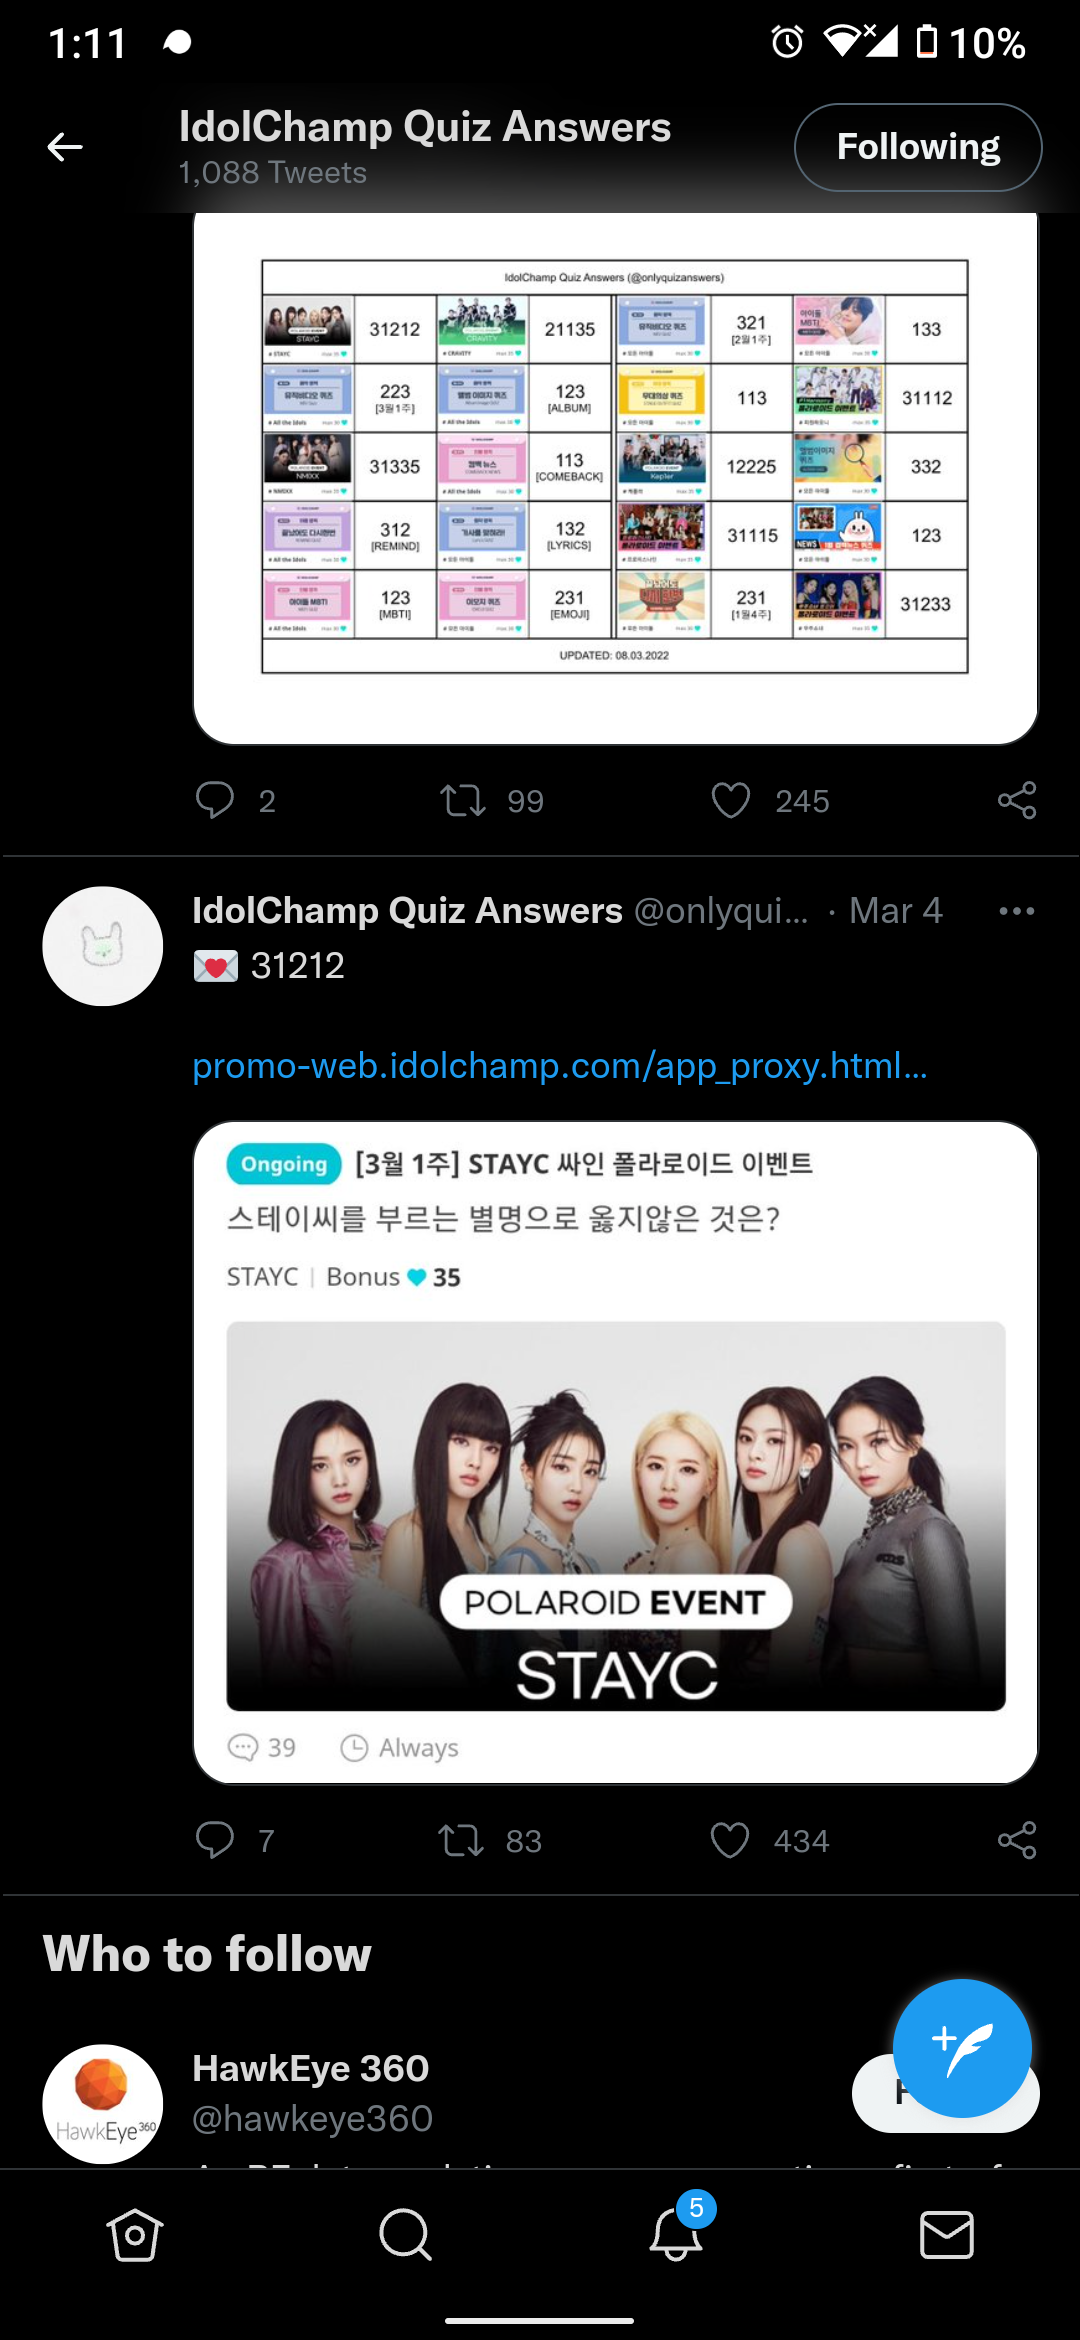Tap the back arrow in header
Screen dimensions: 1080x2340
[x=65, y=147]
